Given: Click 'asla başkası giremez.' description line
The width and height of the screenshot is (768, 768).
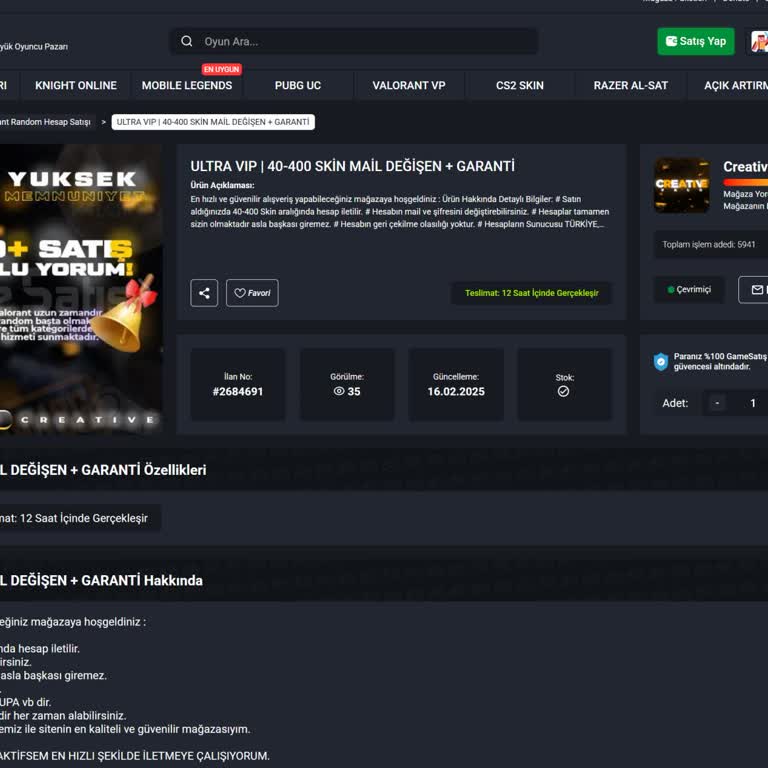Looking at the screenshot, I should [x=53, y=675].
